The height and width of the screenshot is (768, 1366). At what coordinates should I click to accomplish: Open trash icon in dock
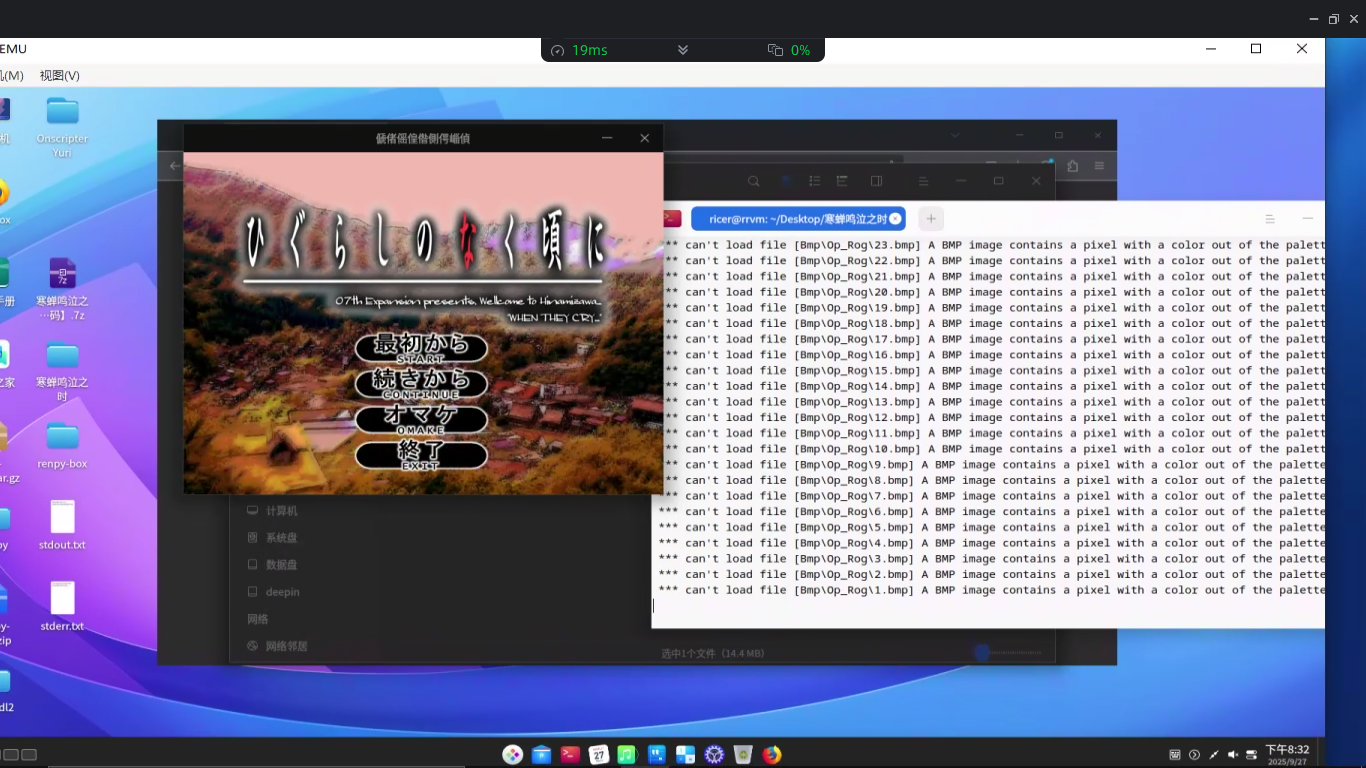point(743,755)
